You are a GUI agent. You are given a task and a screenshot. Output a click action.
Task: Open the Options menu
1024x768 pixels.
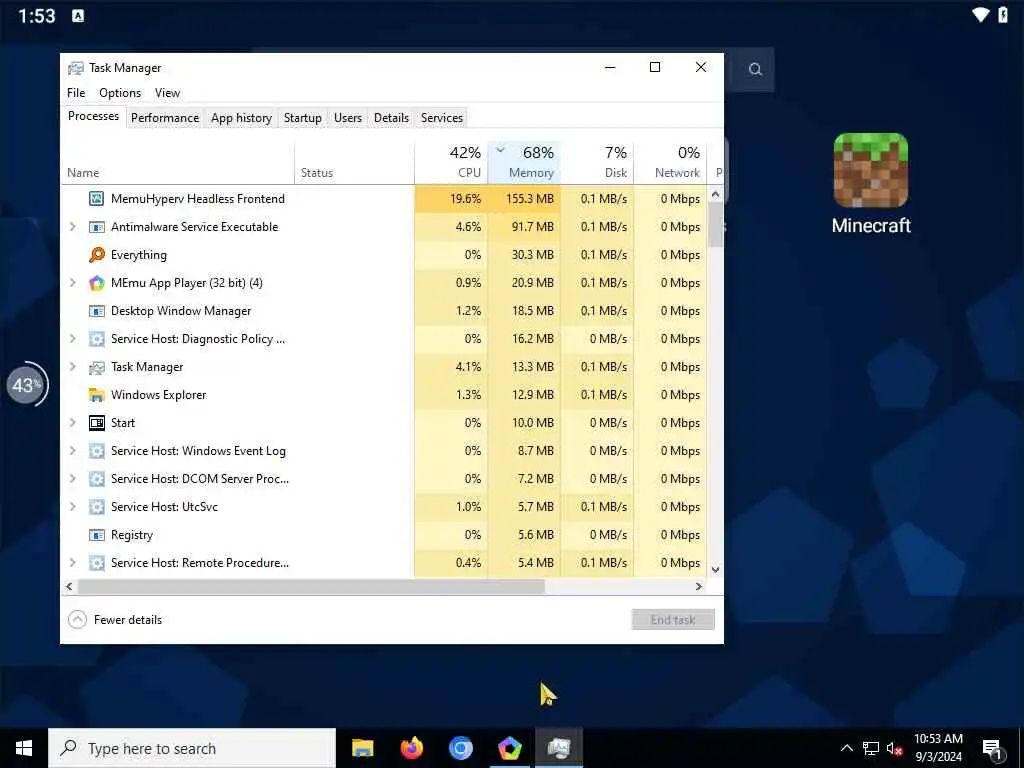120,93
